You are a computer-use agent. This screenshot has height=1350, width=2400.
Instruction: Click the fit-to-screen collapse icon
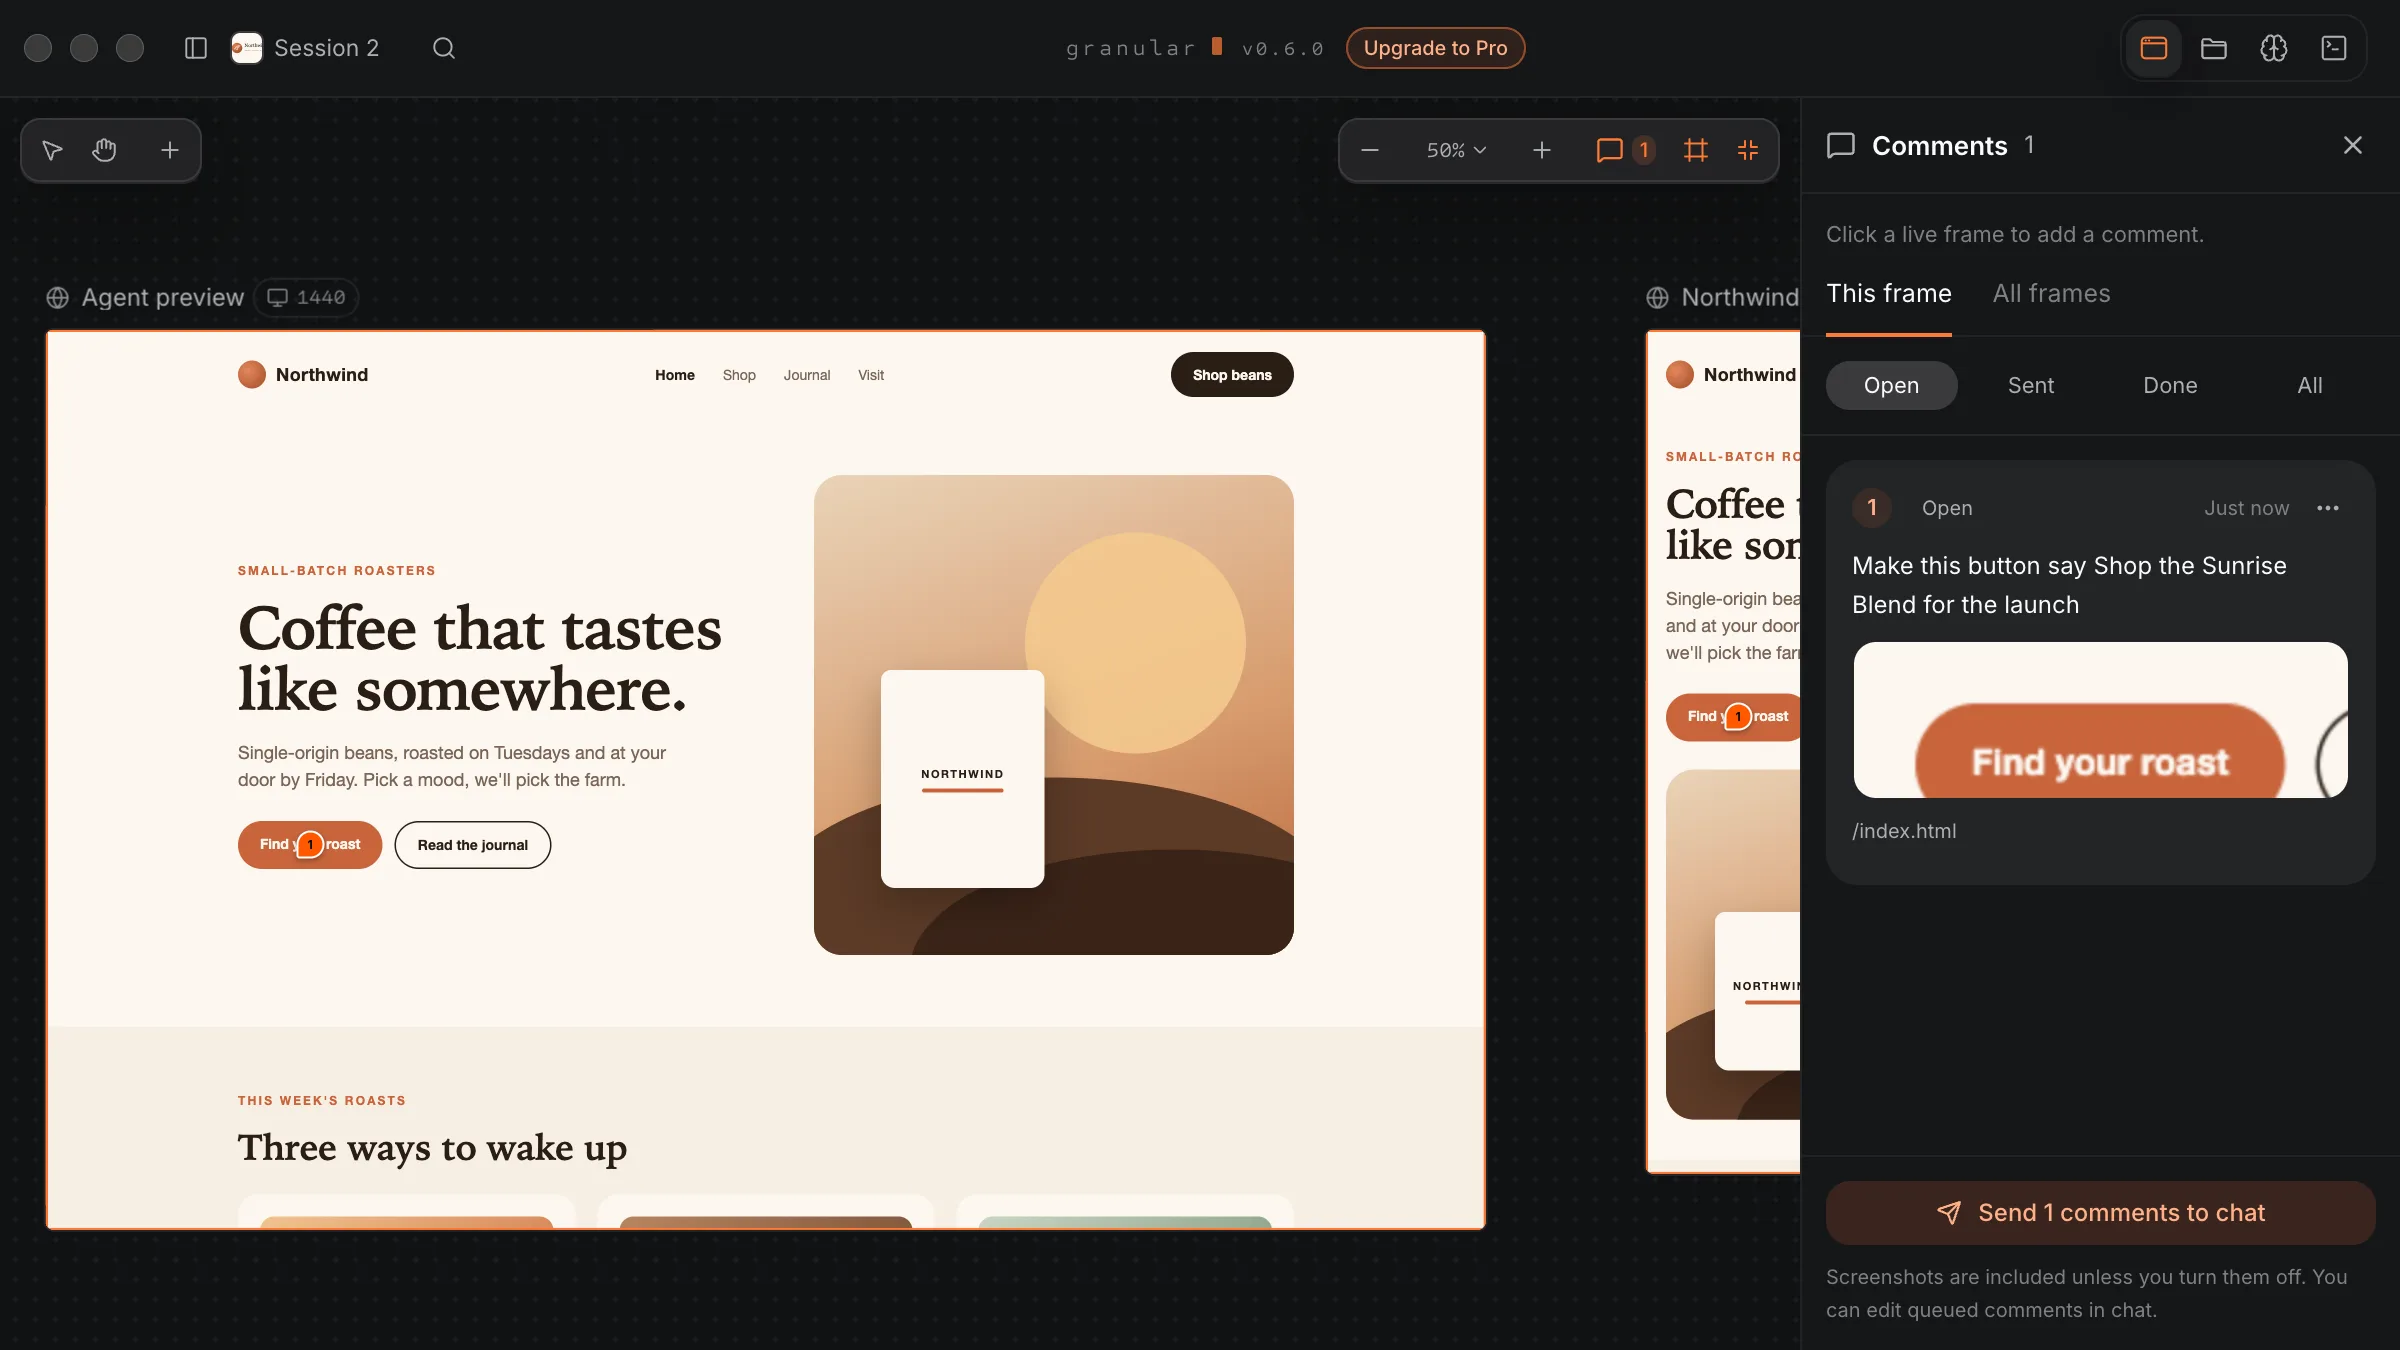point(1748,150)
